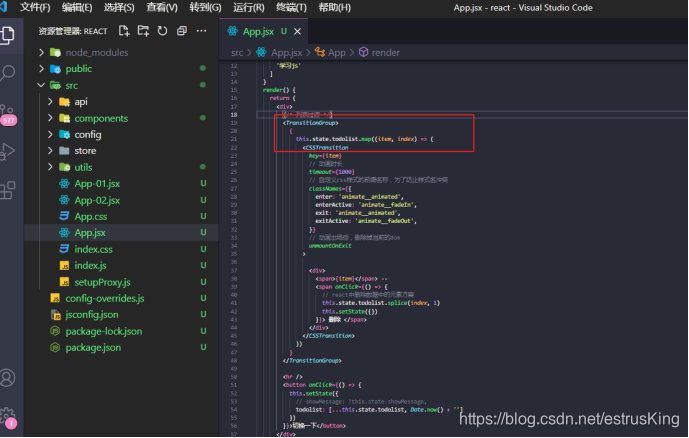Viewport: 689px width, 438px height.
Task: Click the todolist.splice code on line 41
Action: [381, 303]
